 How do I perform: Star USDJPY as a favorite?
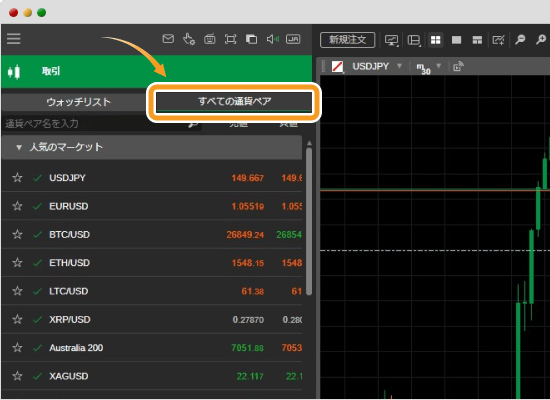pos(17,178)
